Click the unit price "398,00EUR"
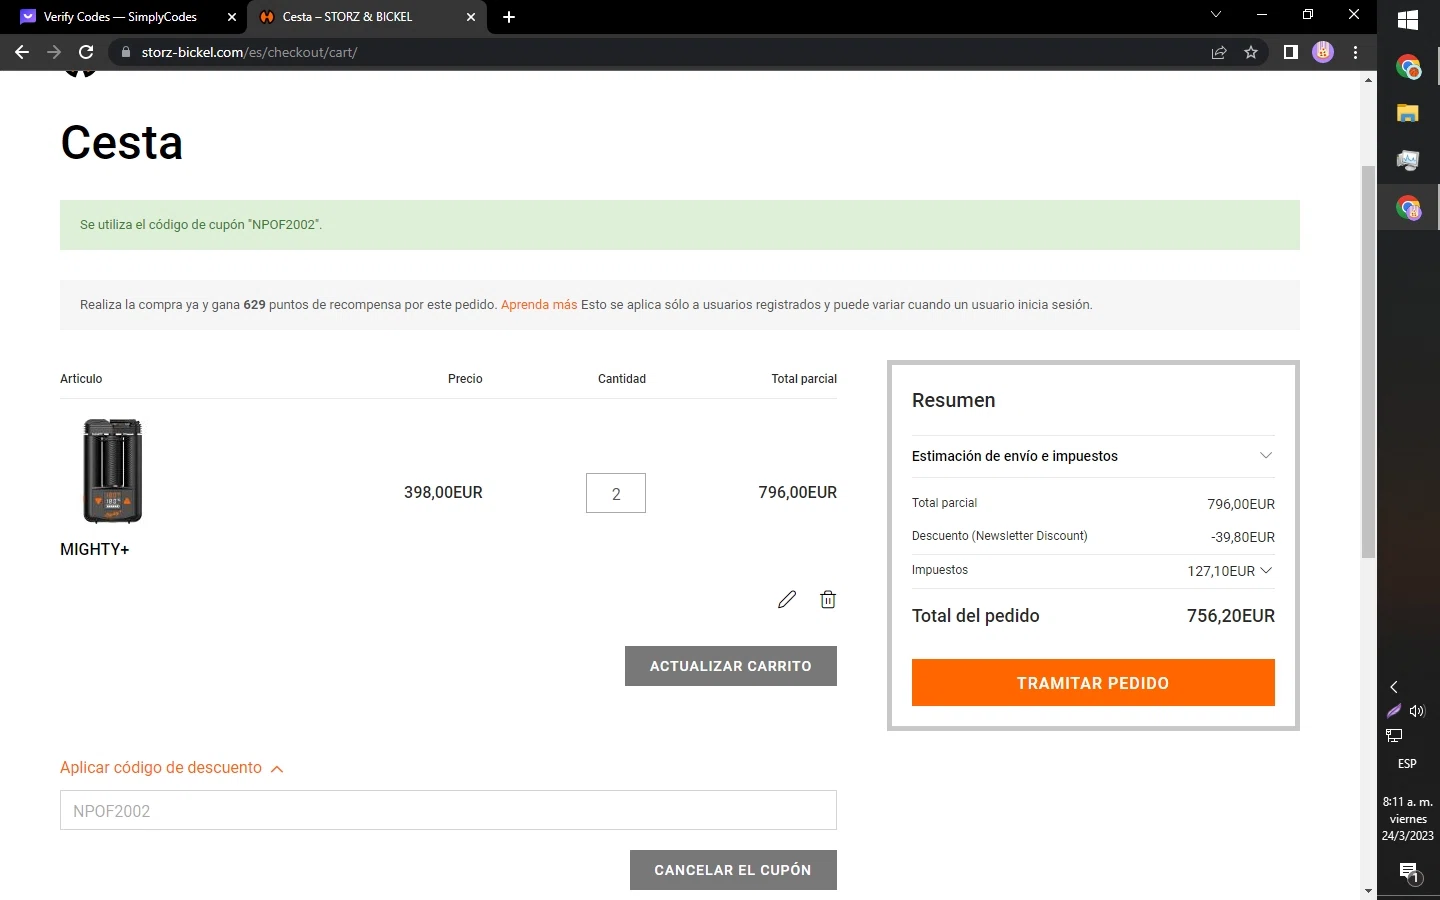This screenshot has height=900, width=1440. coord(443,492)
